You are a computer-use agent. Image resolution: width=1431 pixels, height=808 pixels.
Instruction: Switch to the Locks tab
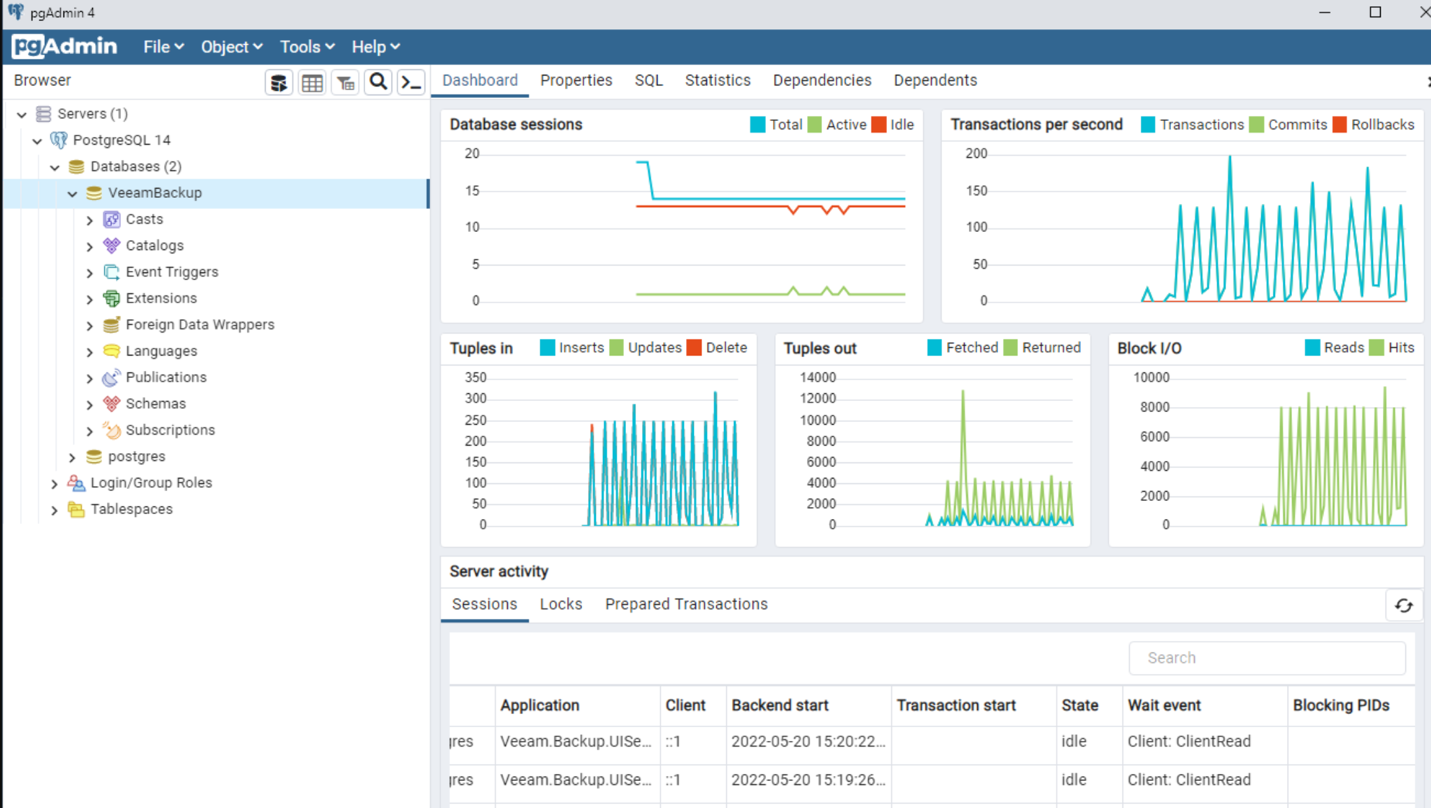(560, 604)
